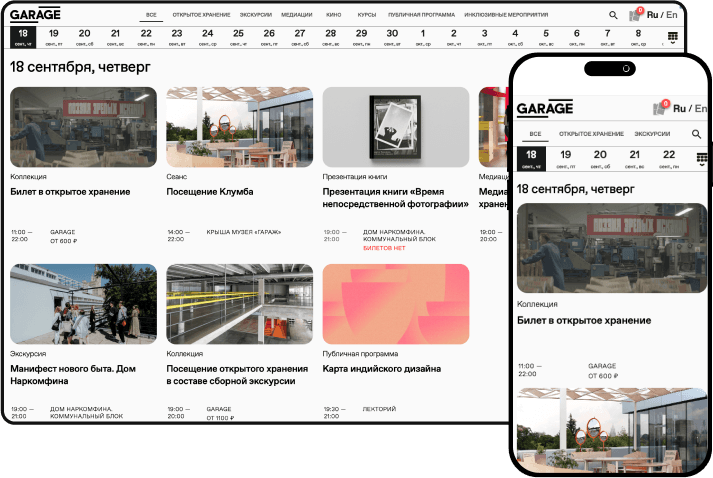Select date 25 in the desktop date bar
The width and height of the screenshot is (713, 478).
coord(238,38)
